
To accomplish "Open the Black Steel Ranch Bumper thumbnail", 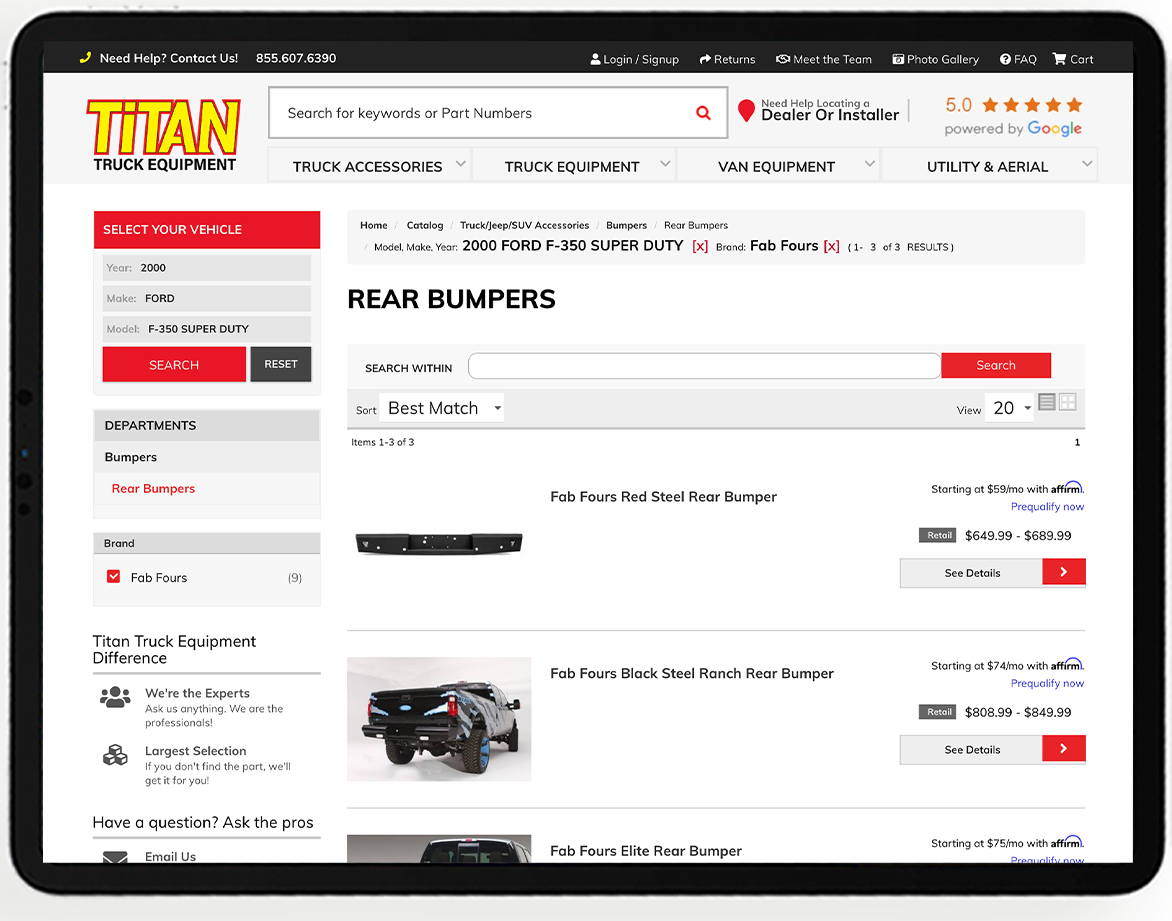I will 439,719.
